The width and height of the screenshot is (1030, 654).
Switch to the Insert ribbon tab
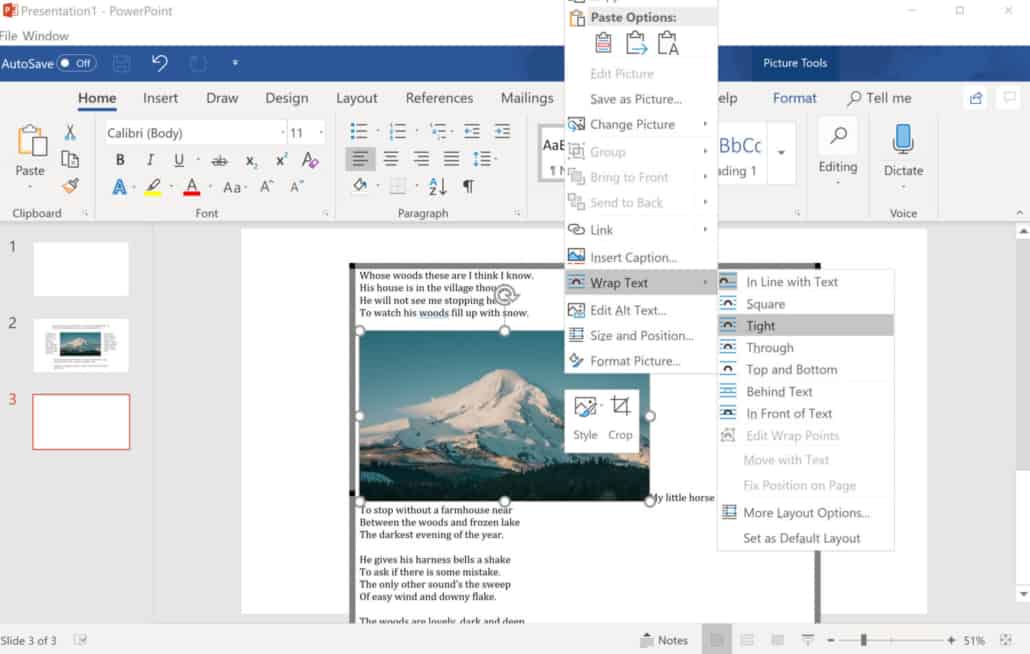(160, 98)
